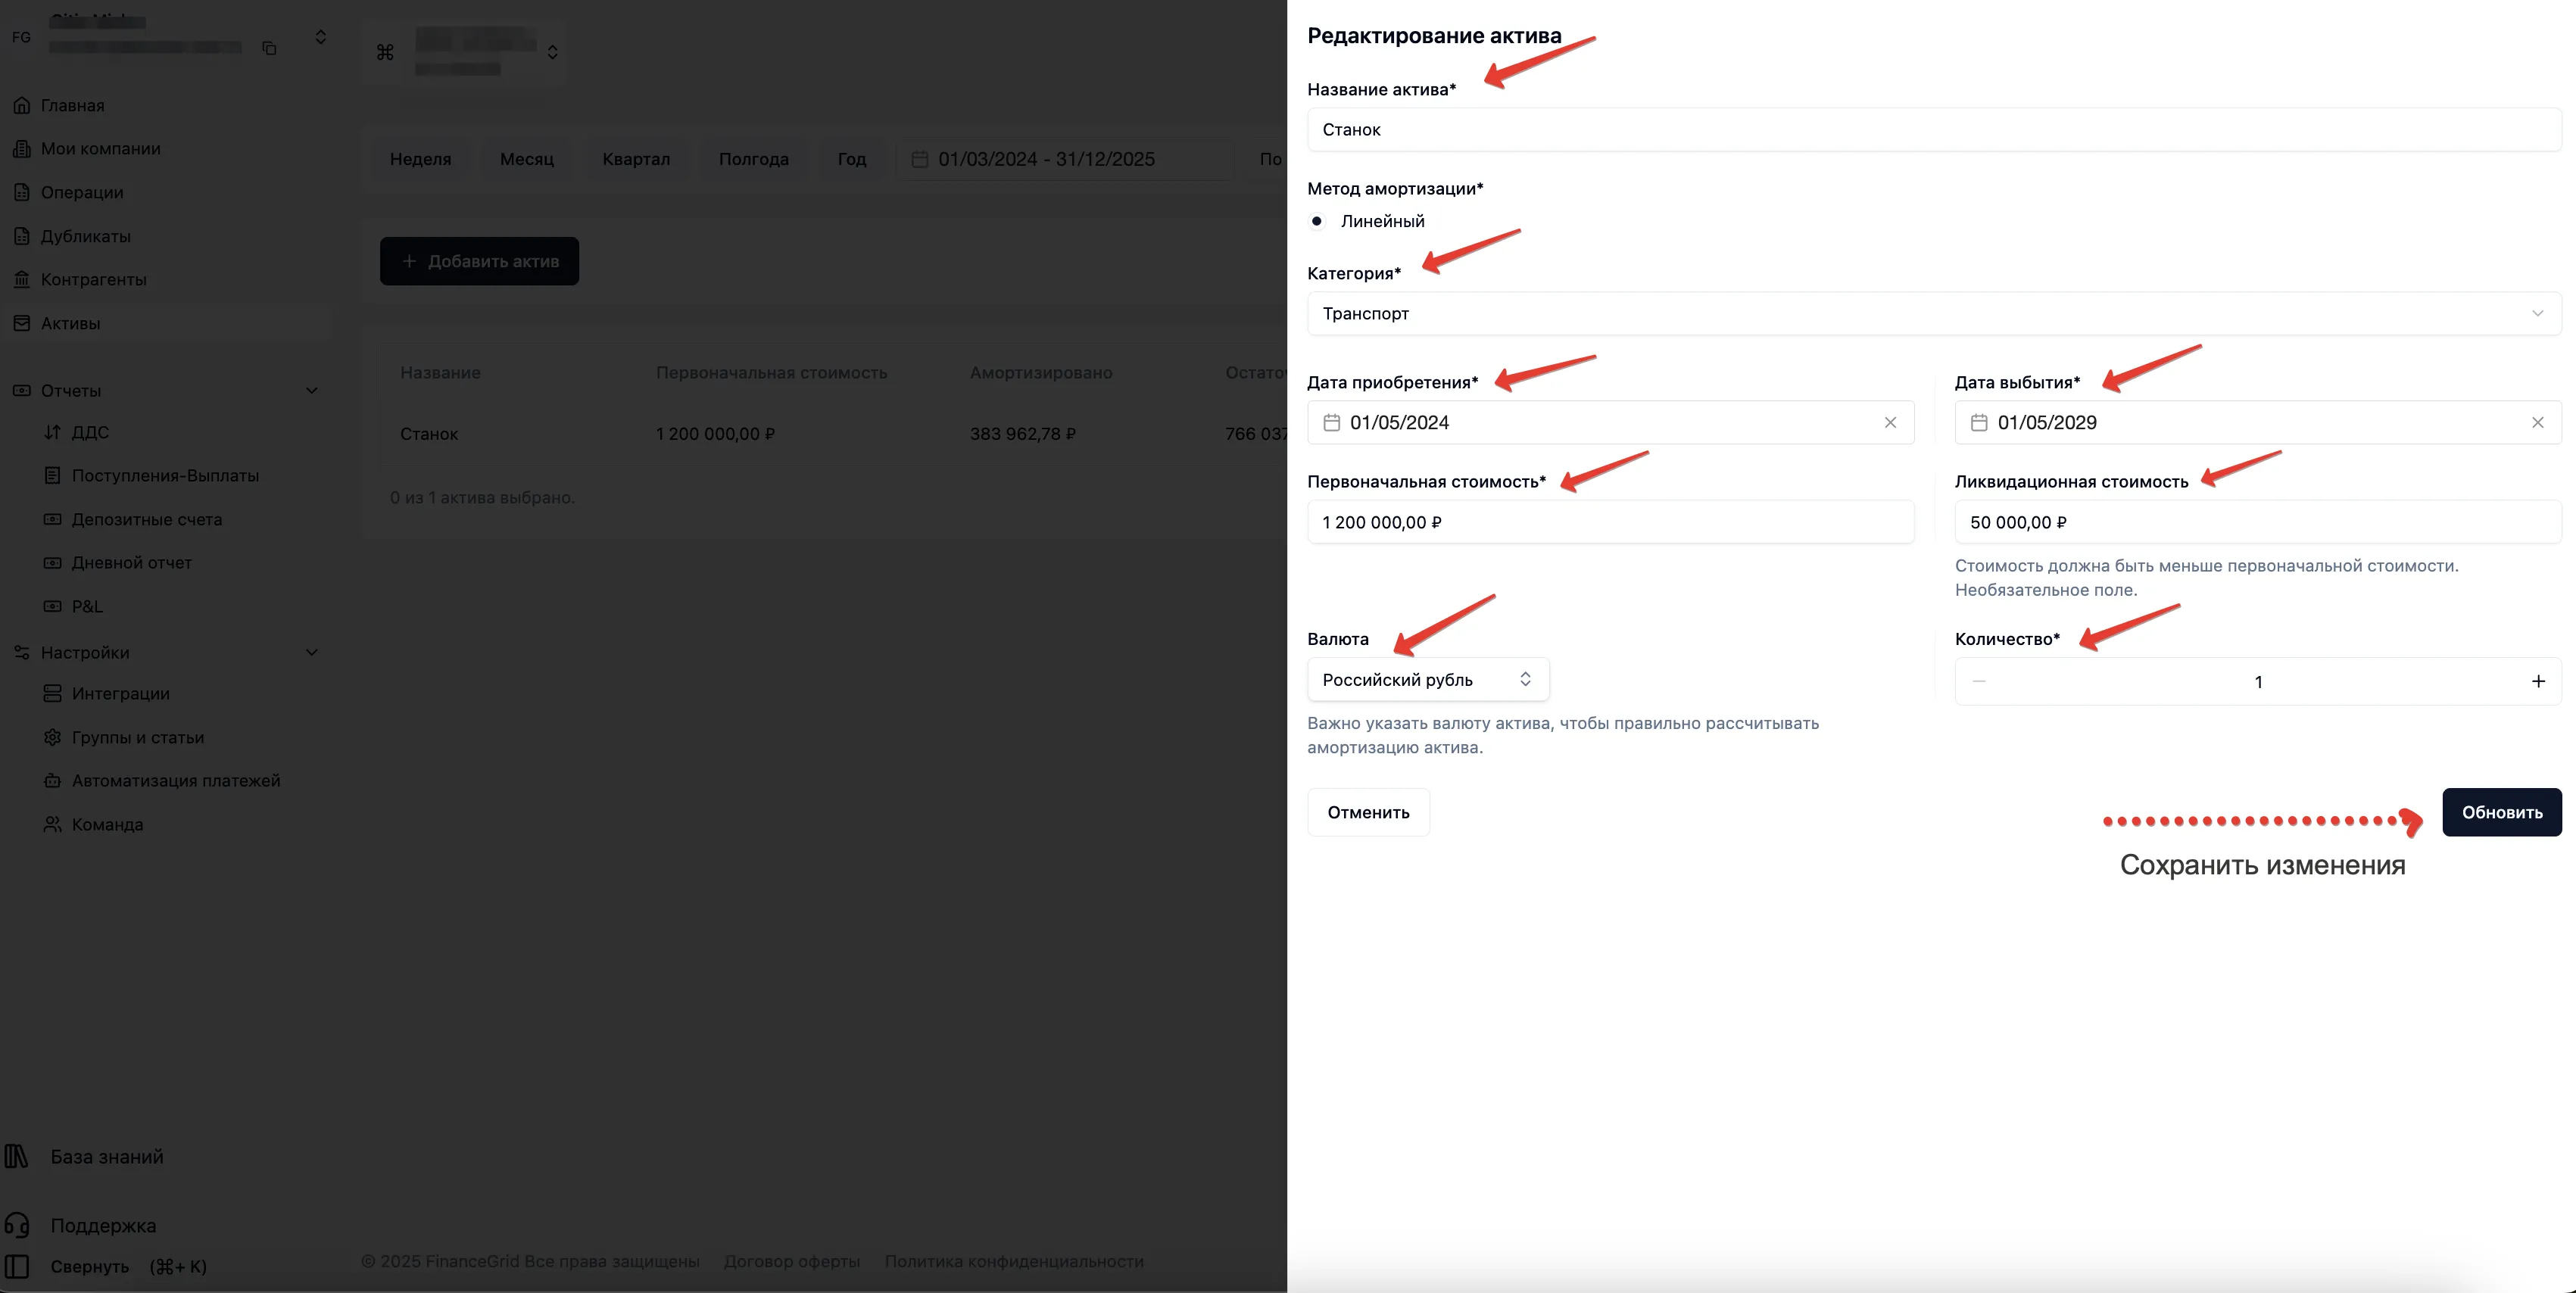Open Интеграции settings
This screenshot has height=1293, width=2576.
(x=120, y=693)
